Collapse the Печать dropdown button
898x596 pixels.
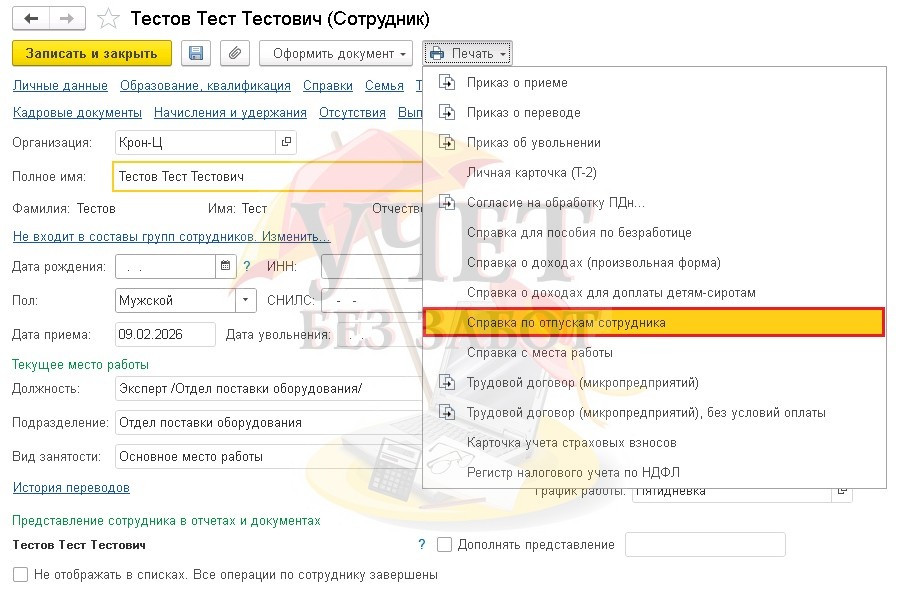(x=468, y=53)
